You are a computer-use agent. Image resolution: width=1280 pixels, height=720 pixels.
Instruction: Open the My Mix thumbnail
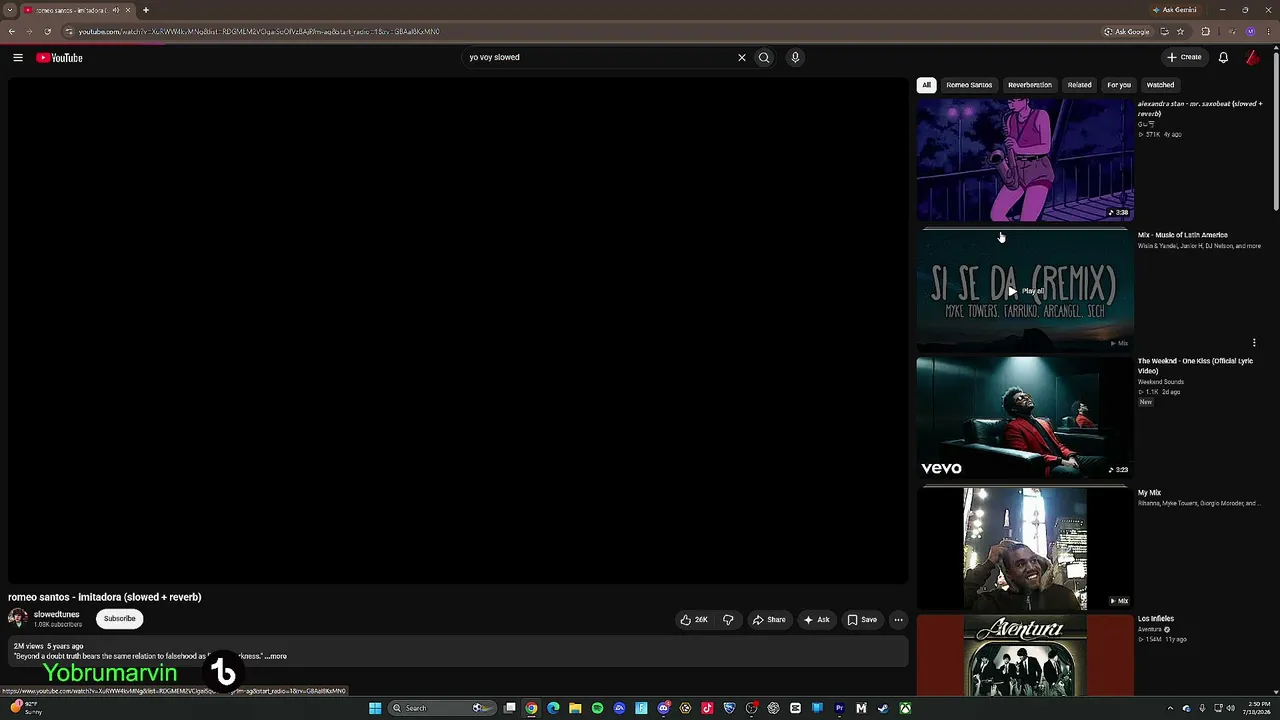1025,549
